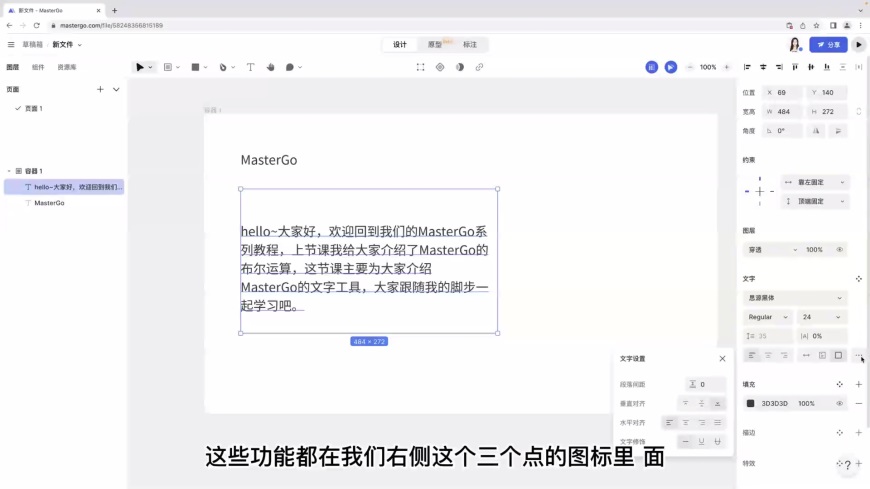Image resolution: width=870 pixels, height=489 pixels.
Task: Expand the pages list chevron
Action: coord(116,89)
